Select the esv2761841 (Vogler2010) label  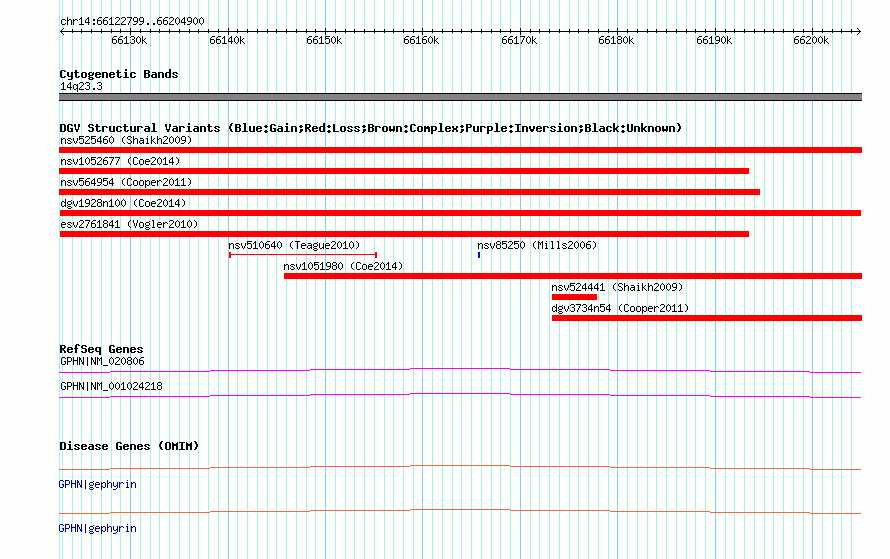129,224
